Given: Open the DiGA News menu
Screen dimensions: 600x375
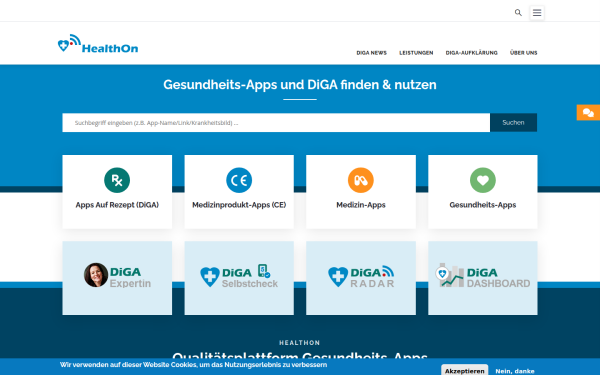Looking at the screenshot, I should [372, 53].
